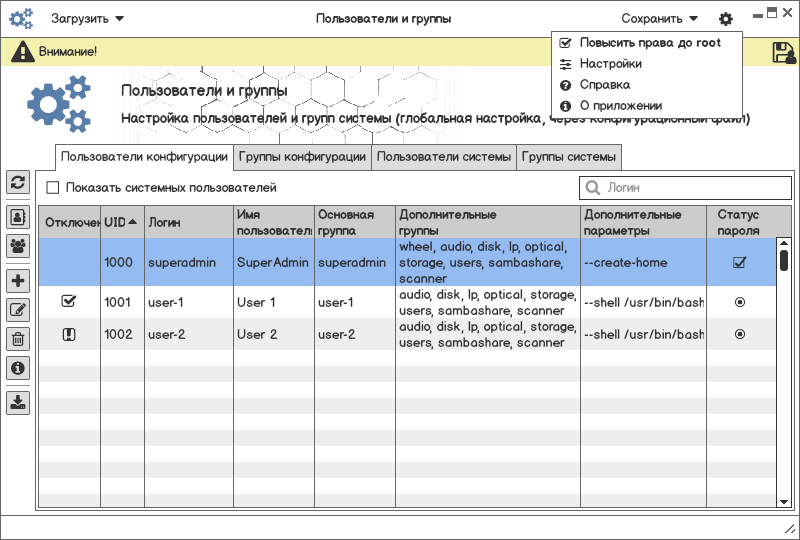The width and height of the screenshot is (800, 540).
Task: Toggle password status checkbox for superadmin
Action: pos(740,263)
